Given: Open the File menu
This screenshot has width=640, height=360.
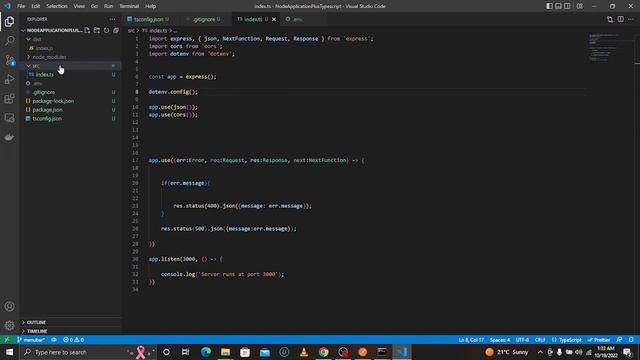Looking at the screenshot, I should (21, 6).
